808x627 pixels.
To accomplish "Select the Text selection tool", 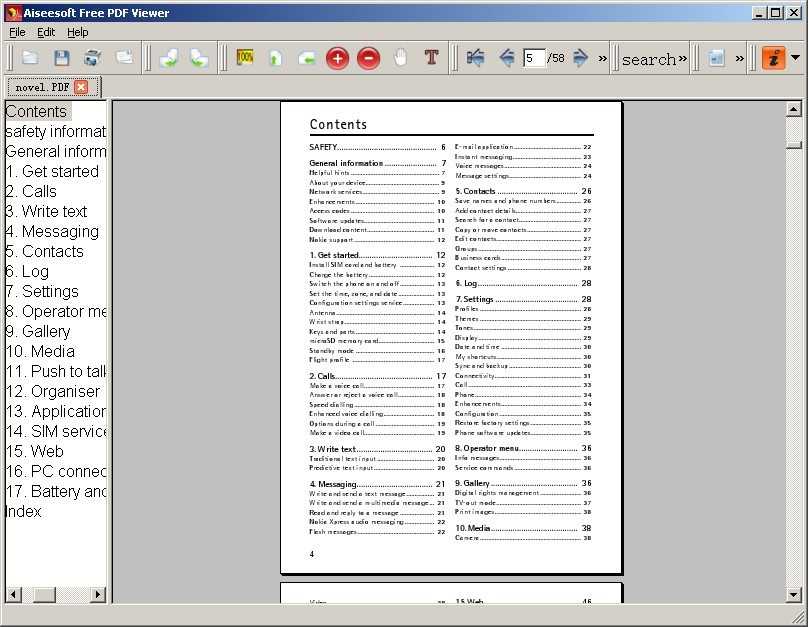I will pos(431,58).
